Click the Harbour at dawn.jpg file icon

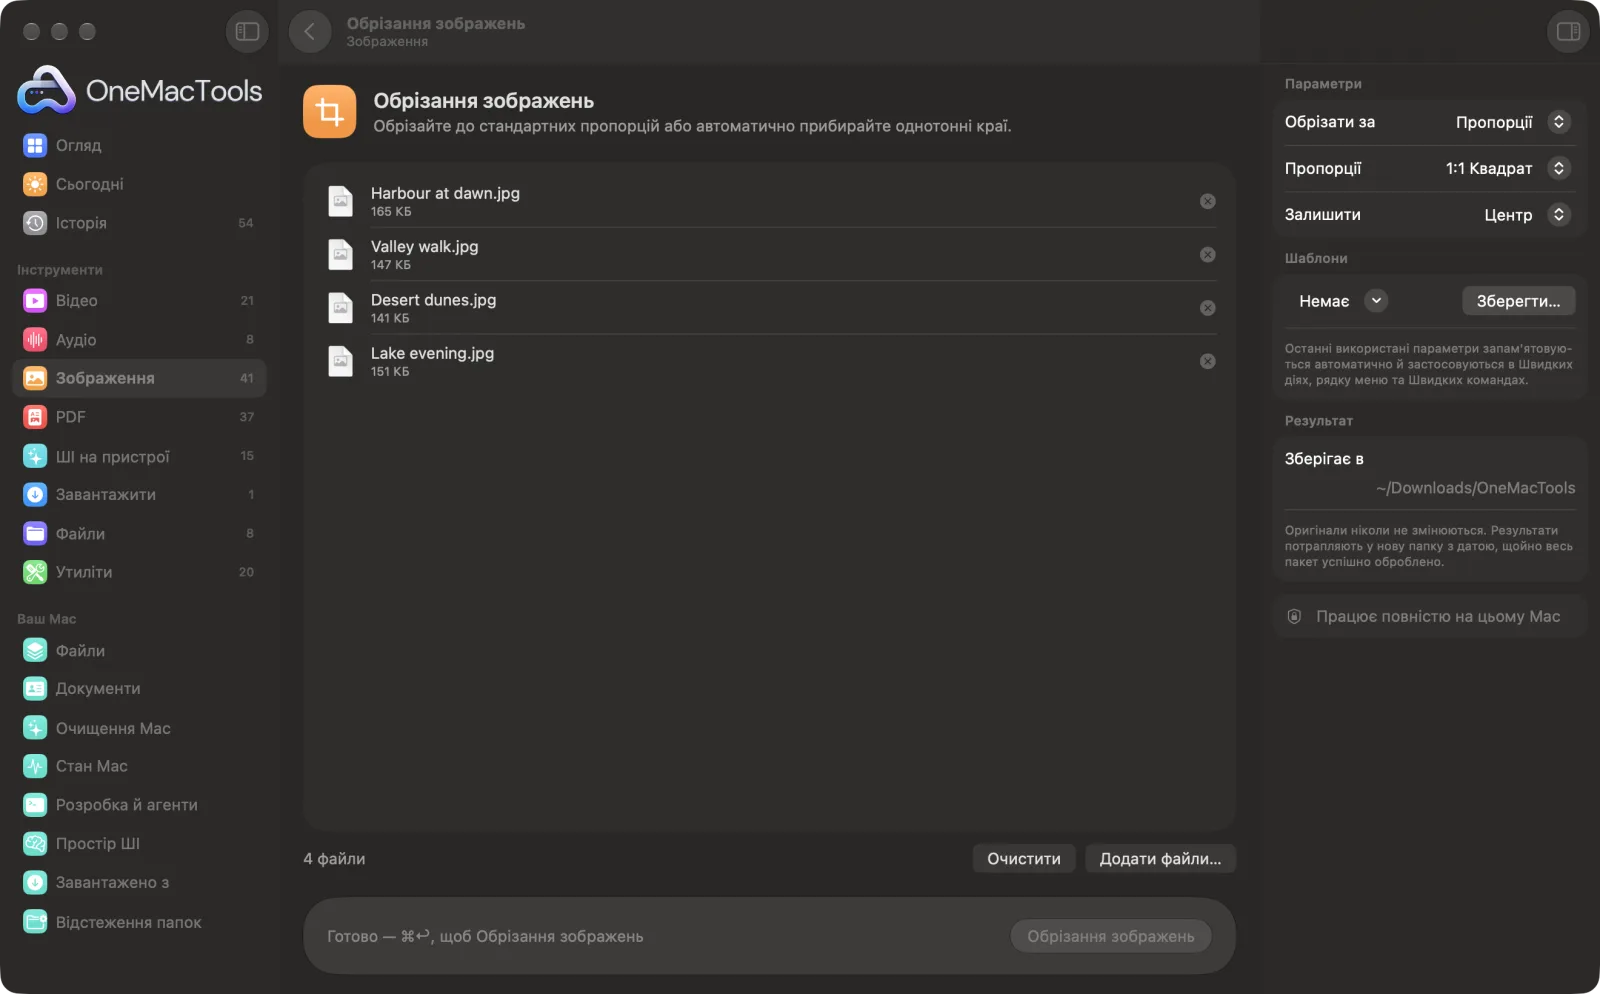point(341,201)
